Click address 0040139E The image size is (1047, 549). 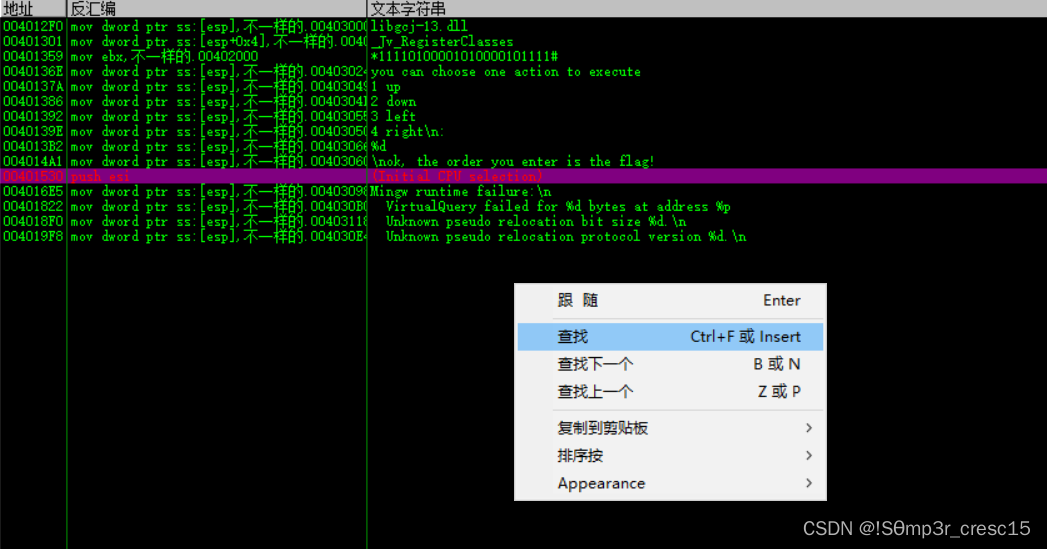point(33,132)
